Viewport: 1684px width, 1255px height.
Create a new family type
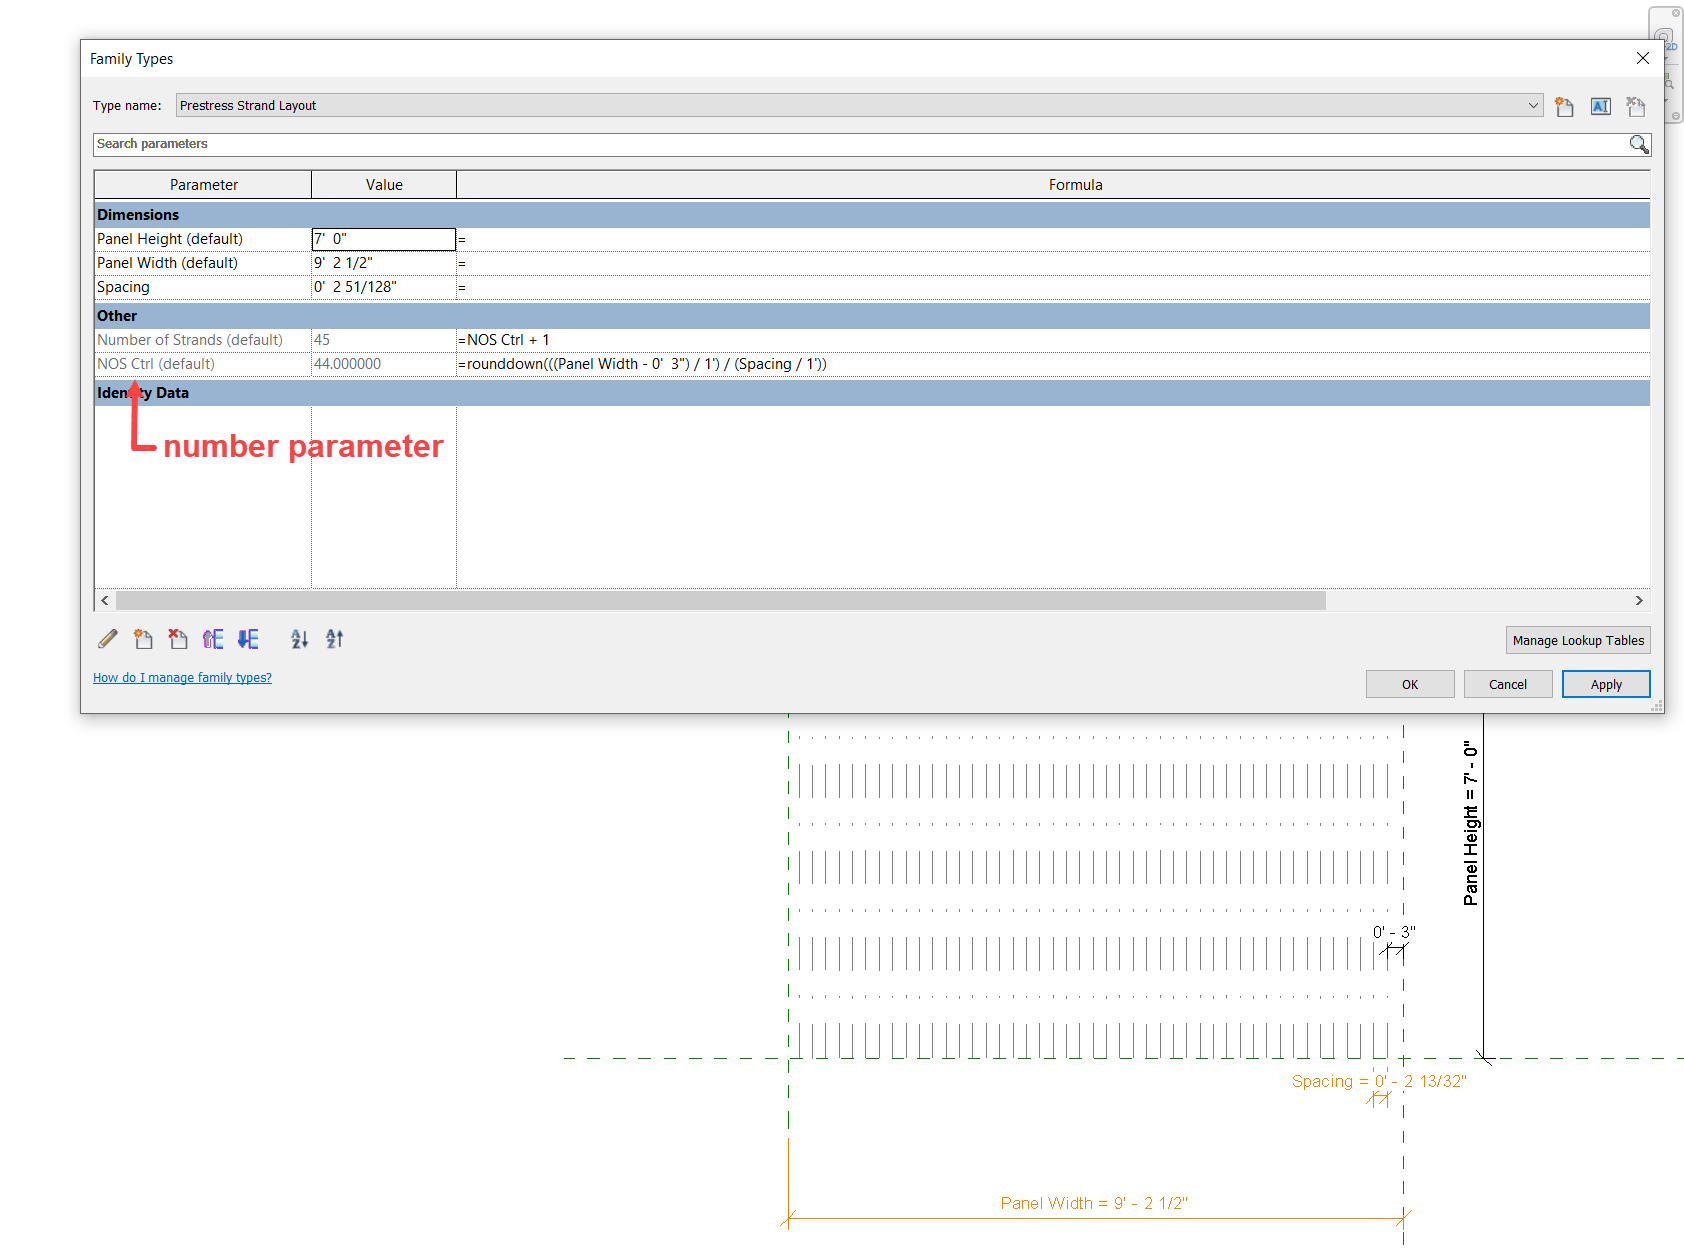[1564, 106]
